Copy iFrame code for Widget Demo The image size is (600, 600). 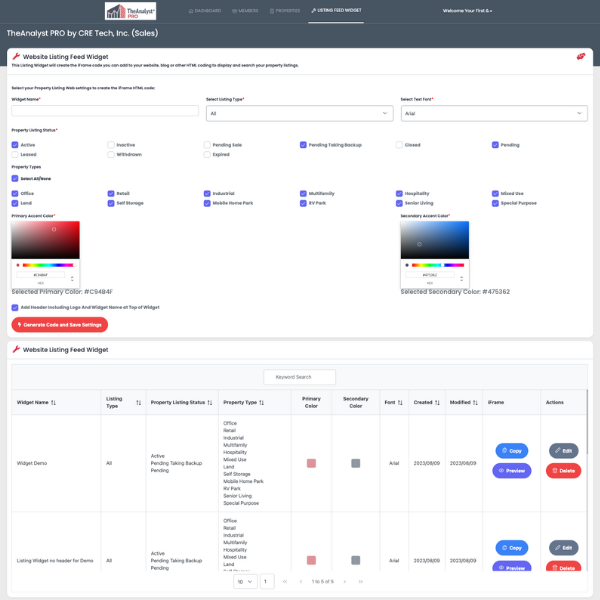[512, 451]
